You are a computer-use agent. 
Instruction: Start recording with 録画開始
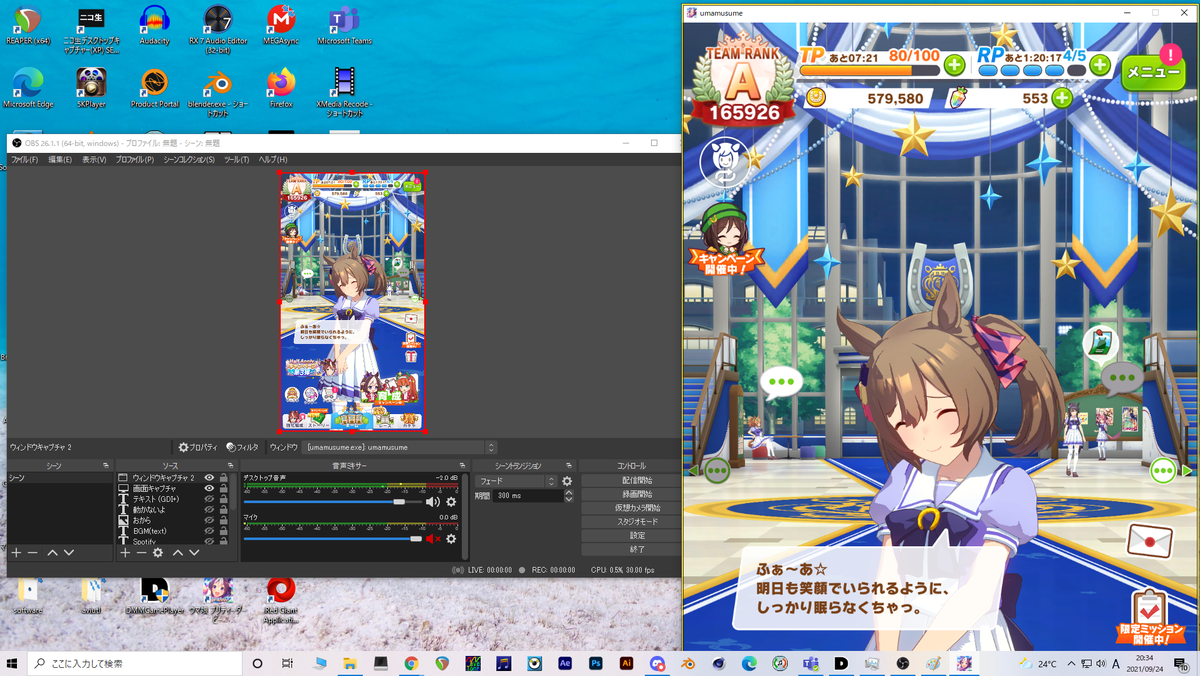point(630,494)
